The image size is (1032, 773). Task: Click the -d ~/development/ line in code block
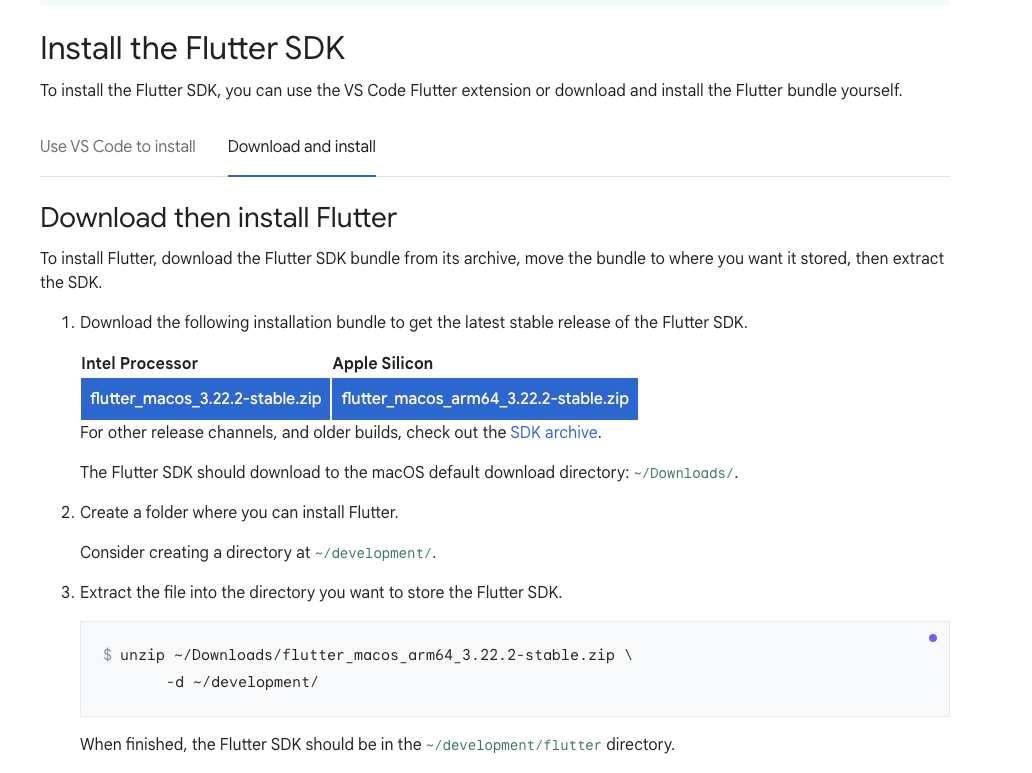pos(242,681)
